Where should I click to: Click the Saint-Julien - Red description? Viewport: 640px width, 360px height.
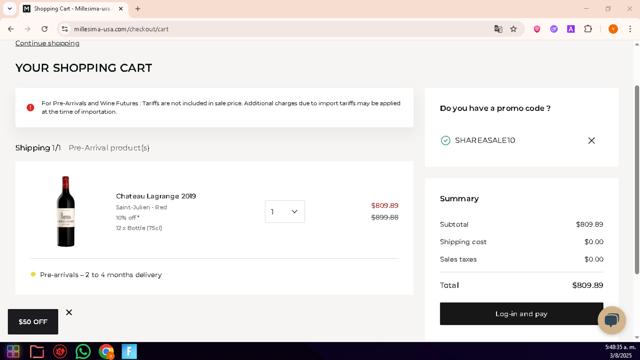click(x=141, y=207)
